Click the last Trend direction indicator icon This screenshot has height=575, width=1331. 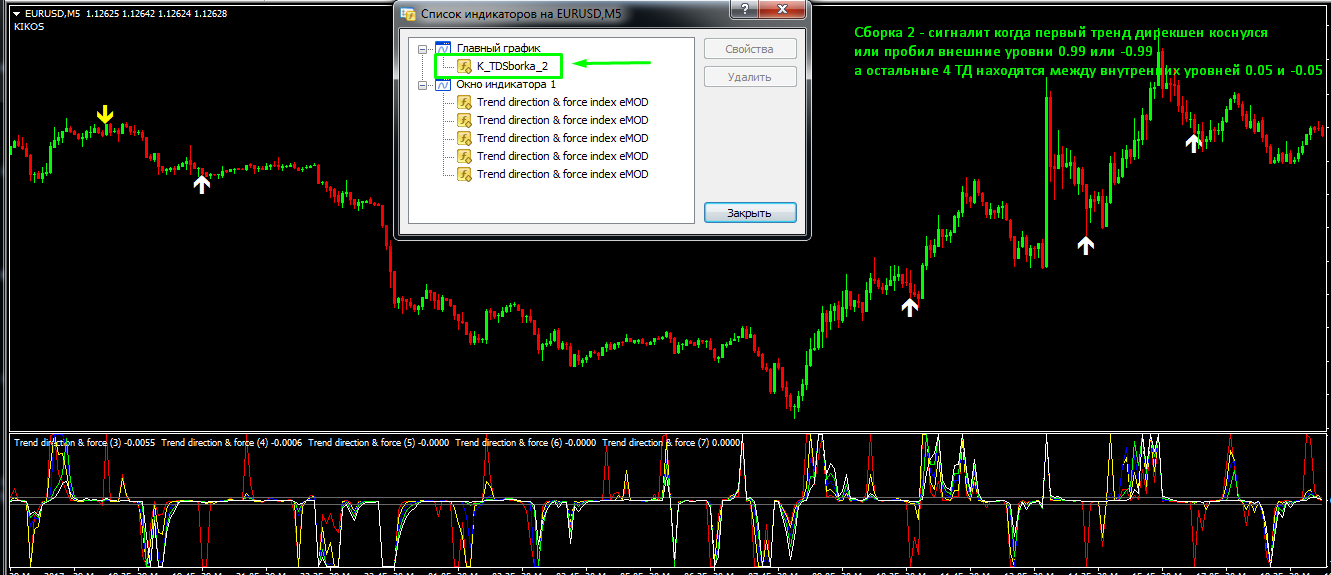465,174
